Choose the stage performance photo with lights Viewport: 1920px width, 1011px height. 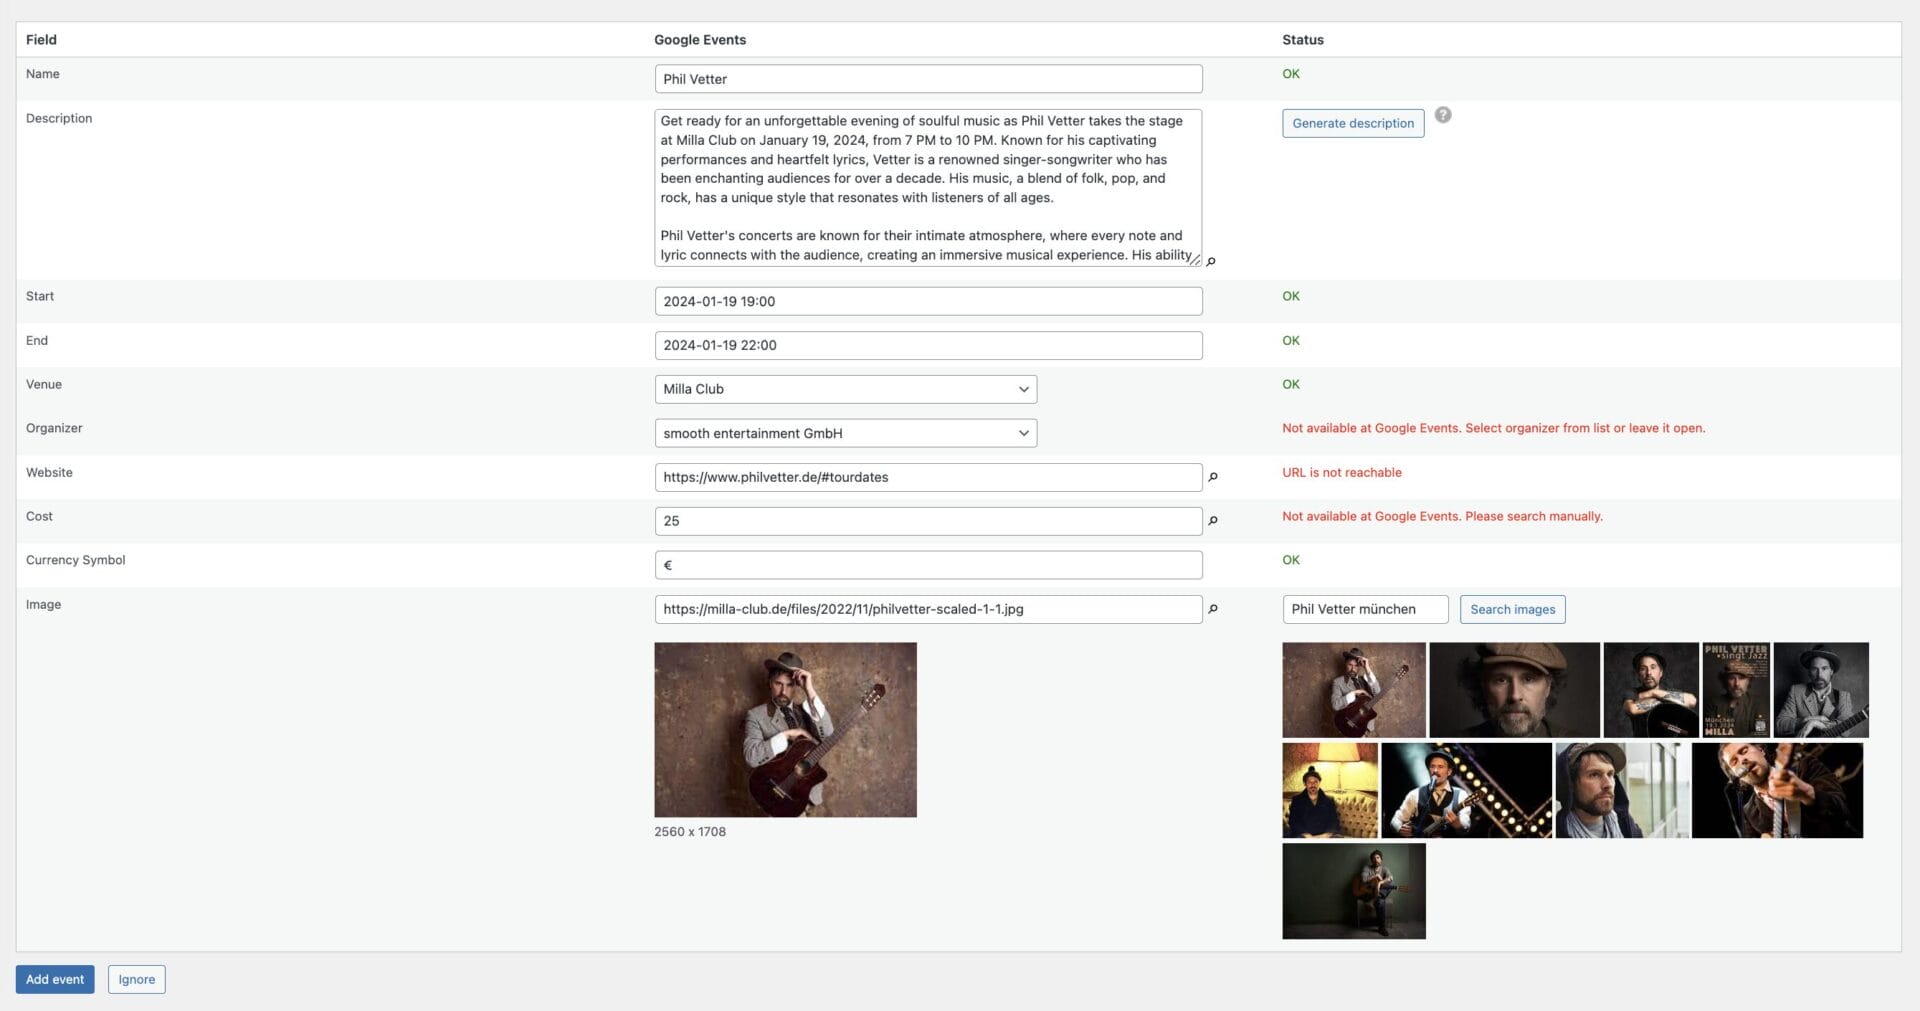pyautogui.click(x=1467, y=789)
